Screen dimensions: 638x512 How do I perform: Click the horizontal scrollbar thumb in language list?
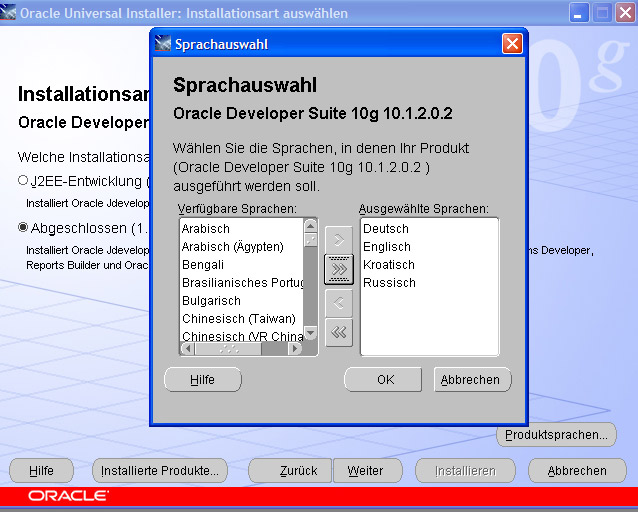pos(228,348)
